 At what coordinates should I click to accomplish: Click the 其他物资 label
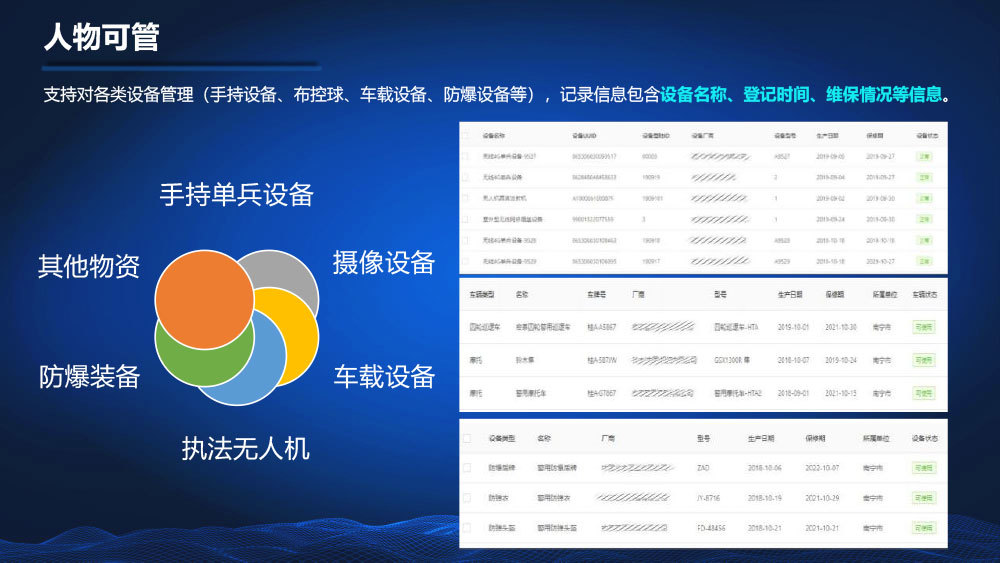click(89, 267)
